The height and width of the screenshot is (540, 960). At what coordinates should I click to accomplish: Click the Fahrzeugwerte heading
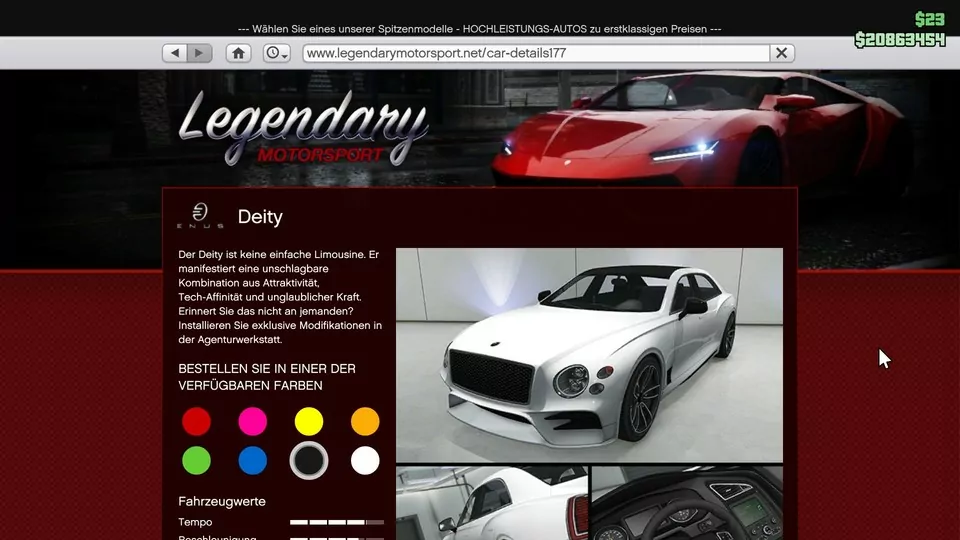[222, 501]
